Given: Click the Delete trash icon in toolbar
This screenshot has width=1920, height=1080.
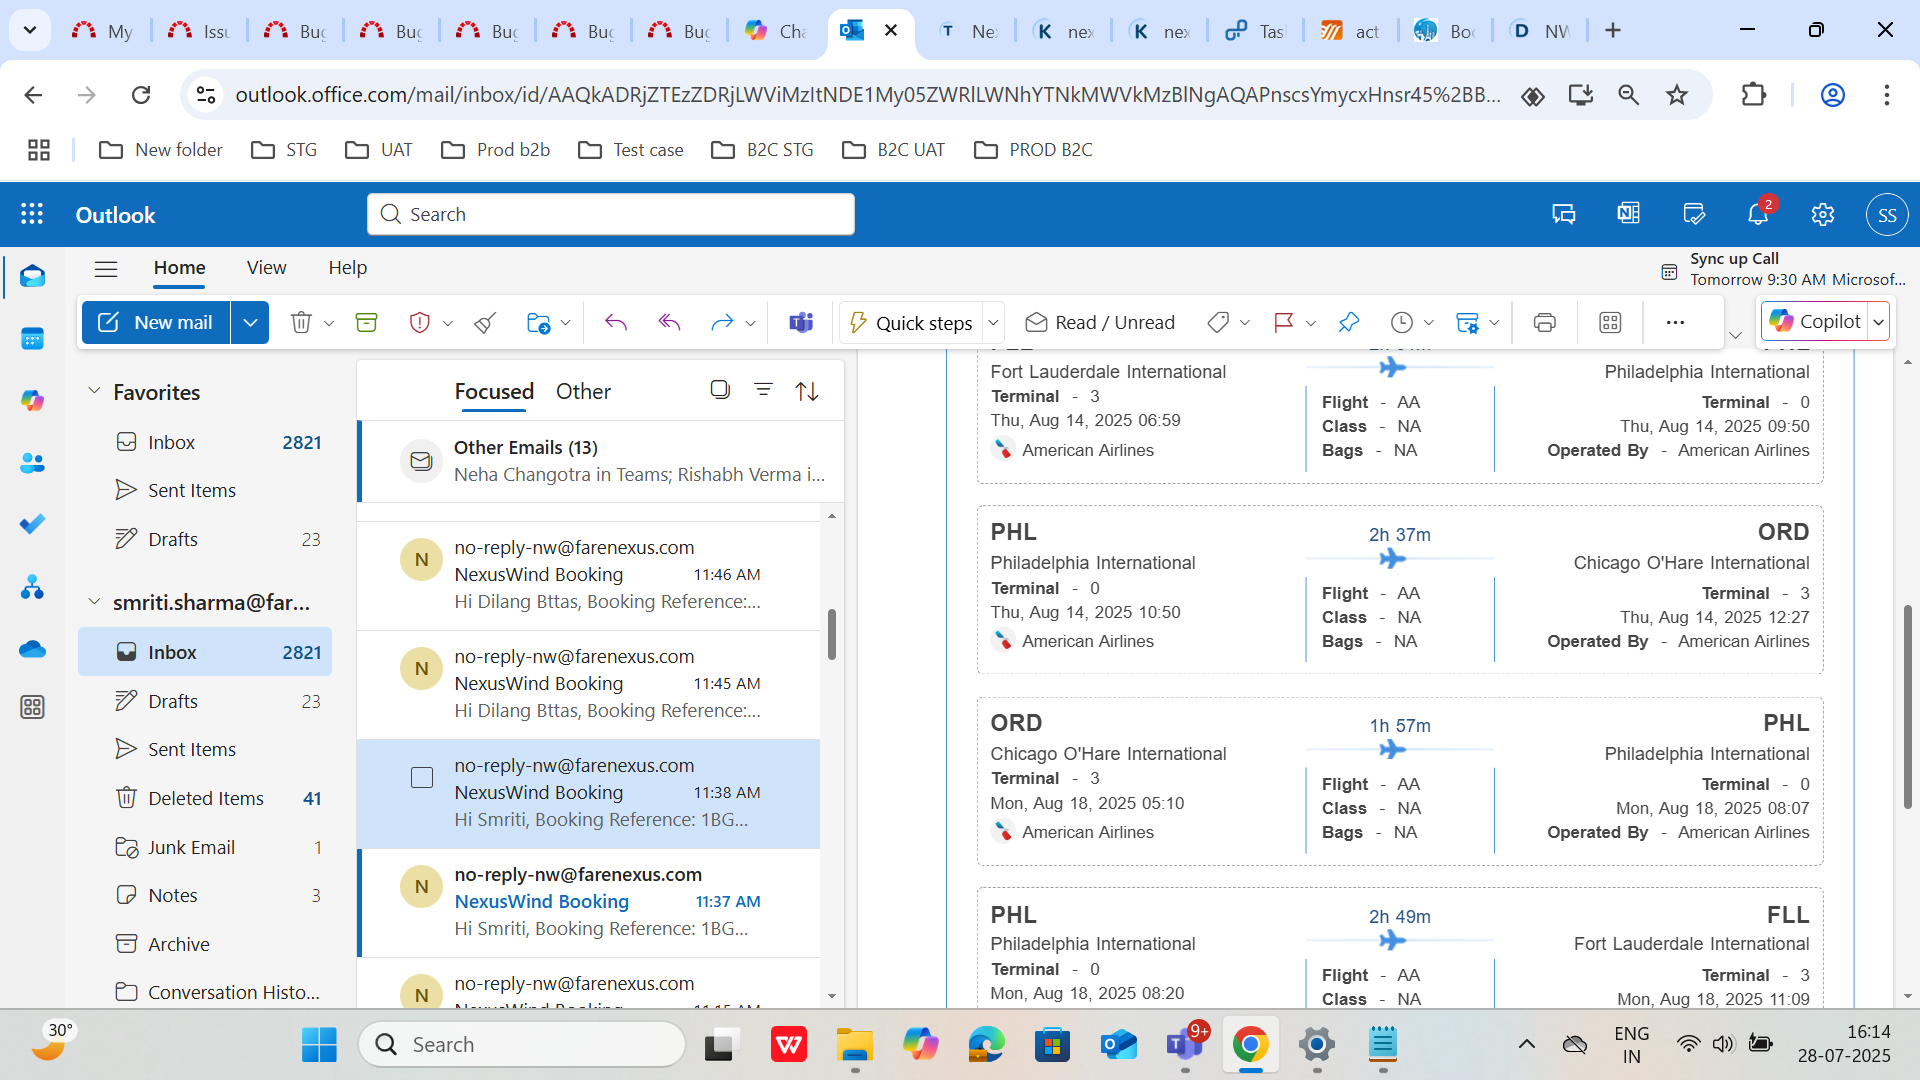Looking at the screenshot, I should [301, 322].
